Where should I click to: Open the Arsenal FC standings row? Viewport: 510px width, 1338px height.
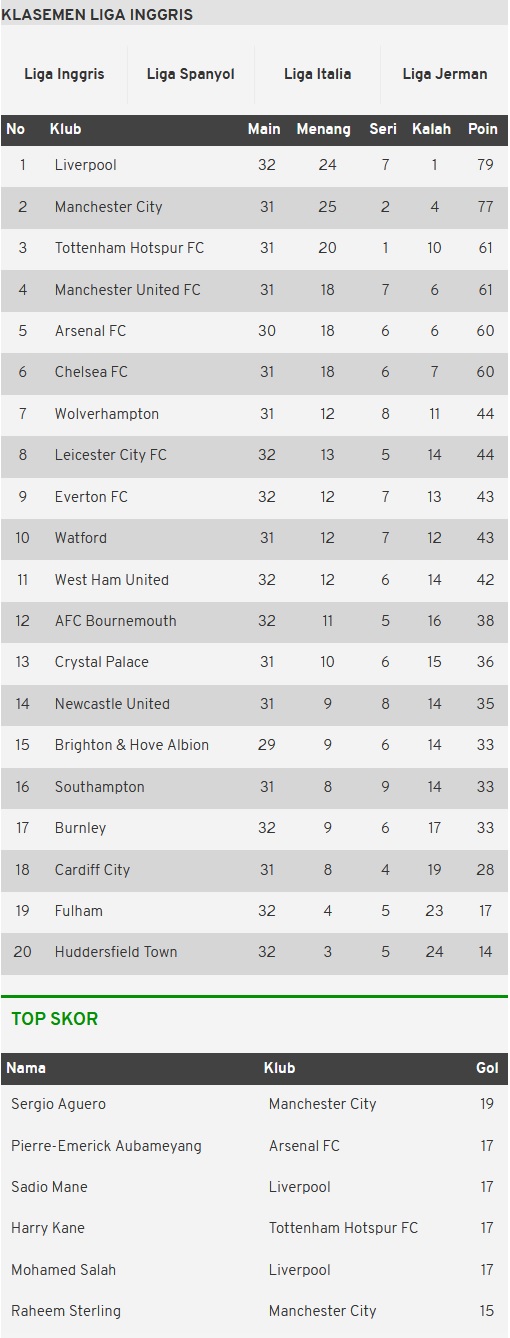[x=254, y=331]
